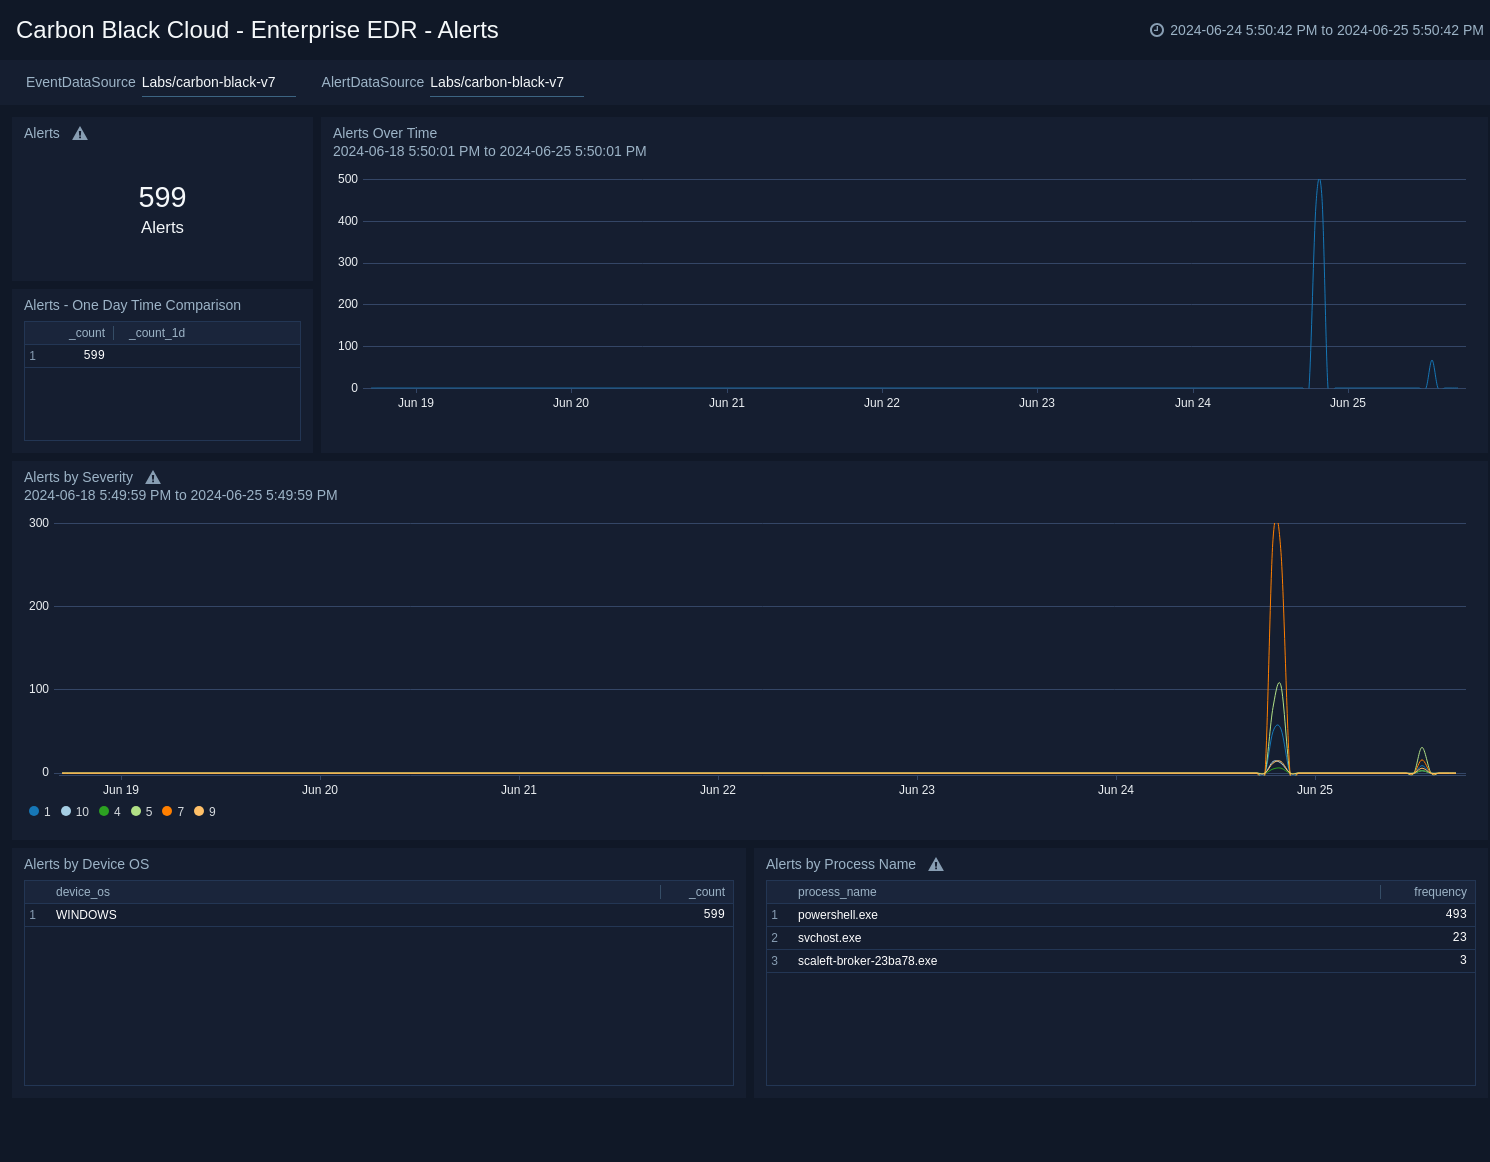Toggle severity 5 series in the legend
Viewport: 1490px width, 1162px height.
tap(136, 811)
